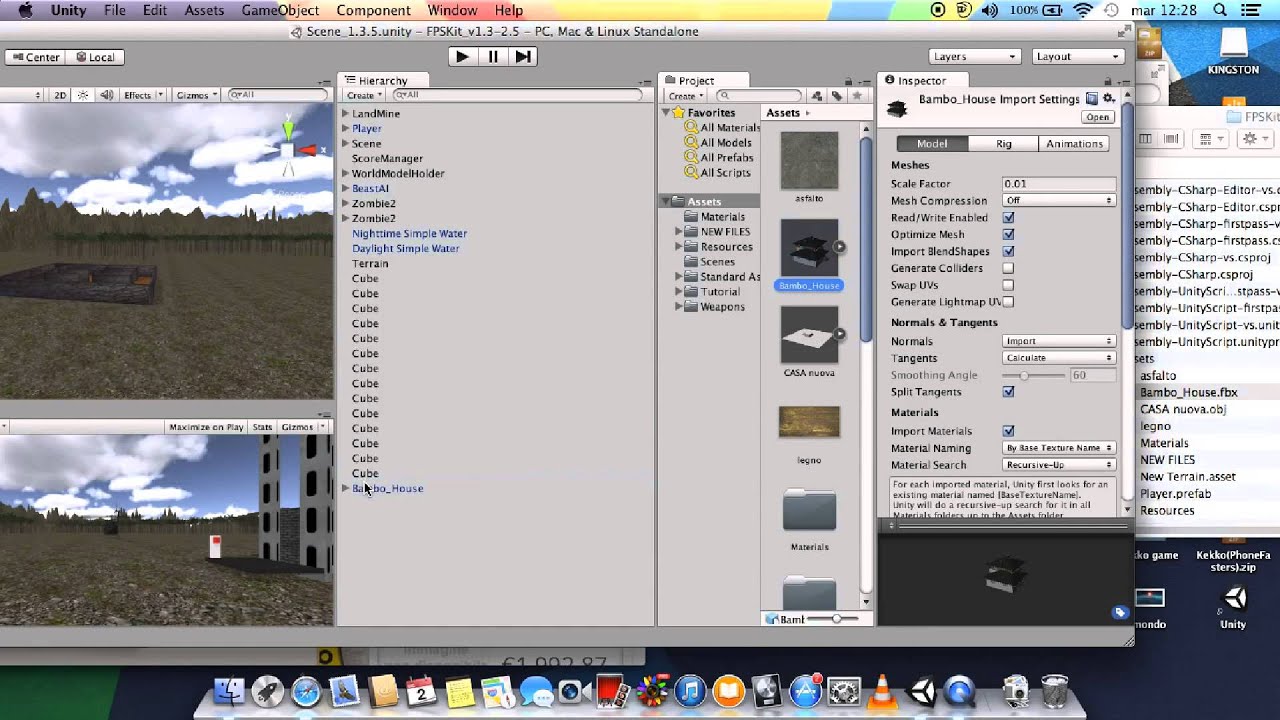Toggle Maximize on Play in Game view
The image size is (1280, 720).
(206, 427)
